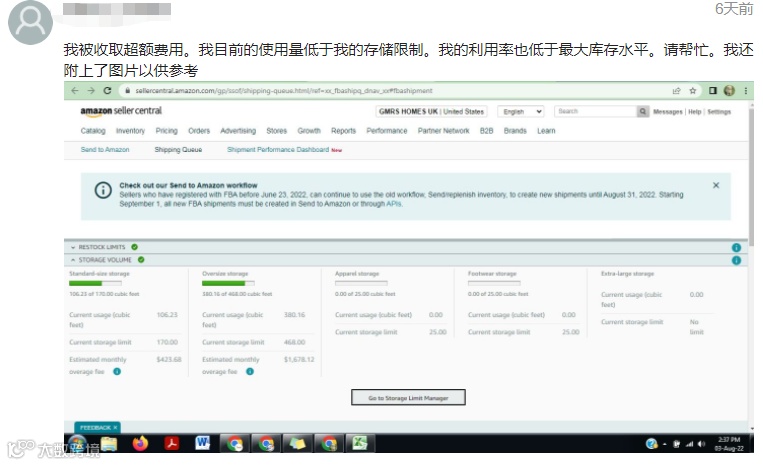Screen dimensions: 763x465
Task: Open the Inventory menu
Action: point(130,131)
